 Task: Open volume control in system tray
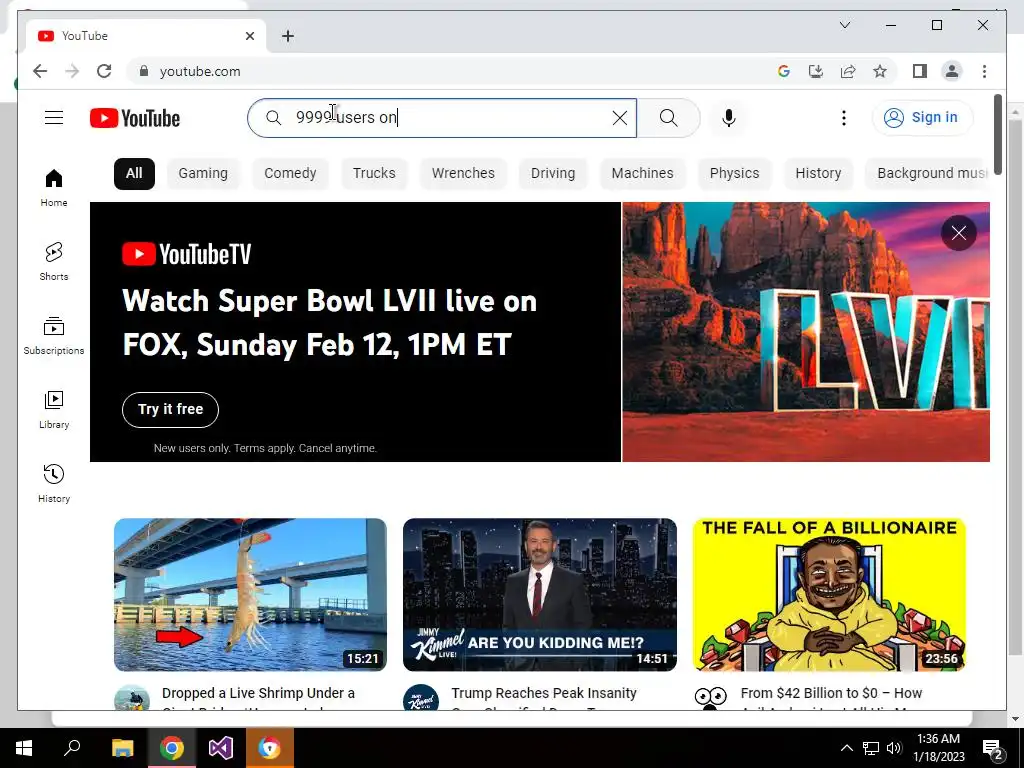point(894,748)
